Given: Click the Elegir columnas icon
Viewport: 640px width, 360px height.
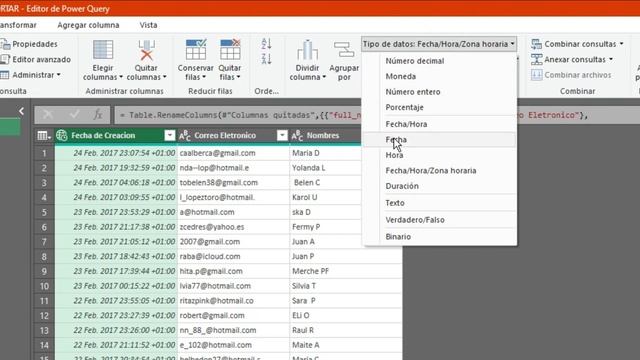Looking at the screenshot, I should pos(103,50).
